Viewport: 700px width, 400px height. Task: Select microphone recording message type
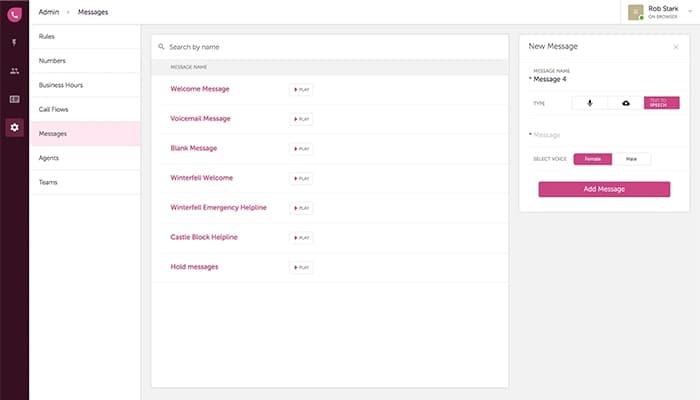tap(589, 103)
